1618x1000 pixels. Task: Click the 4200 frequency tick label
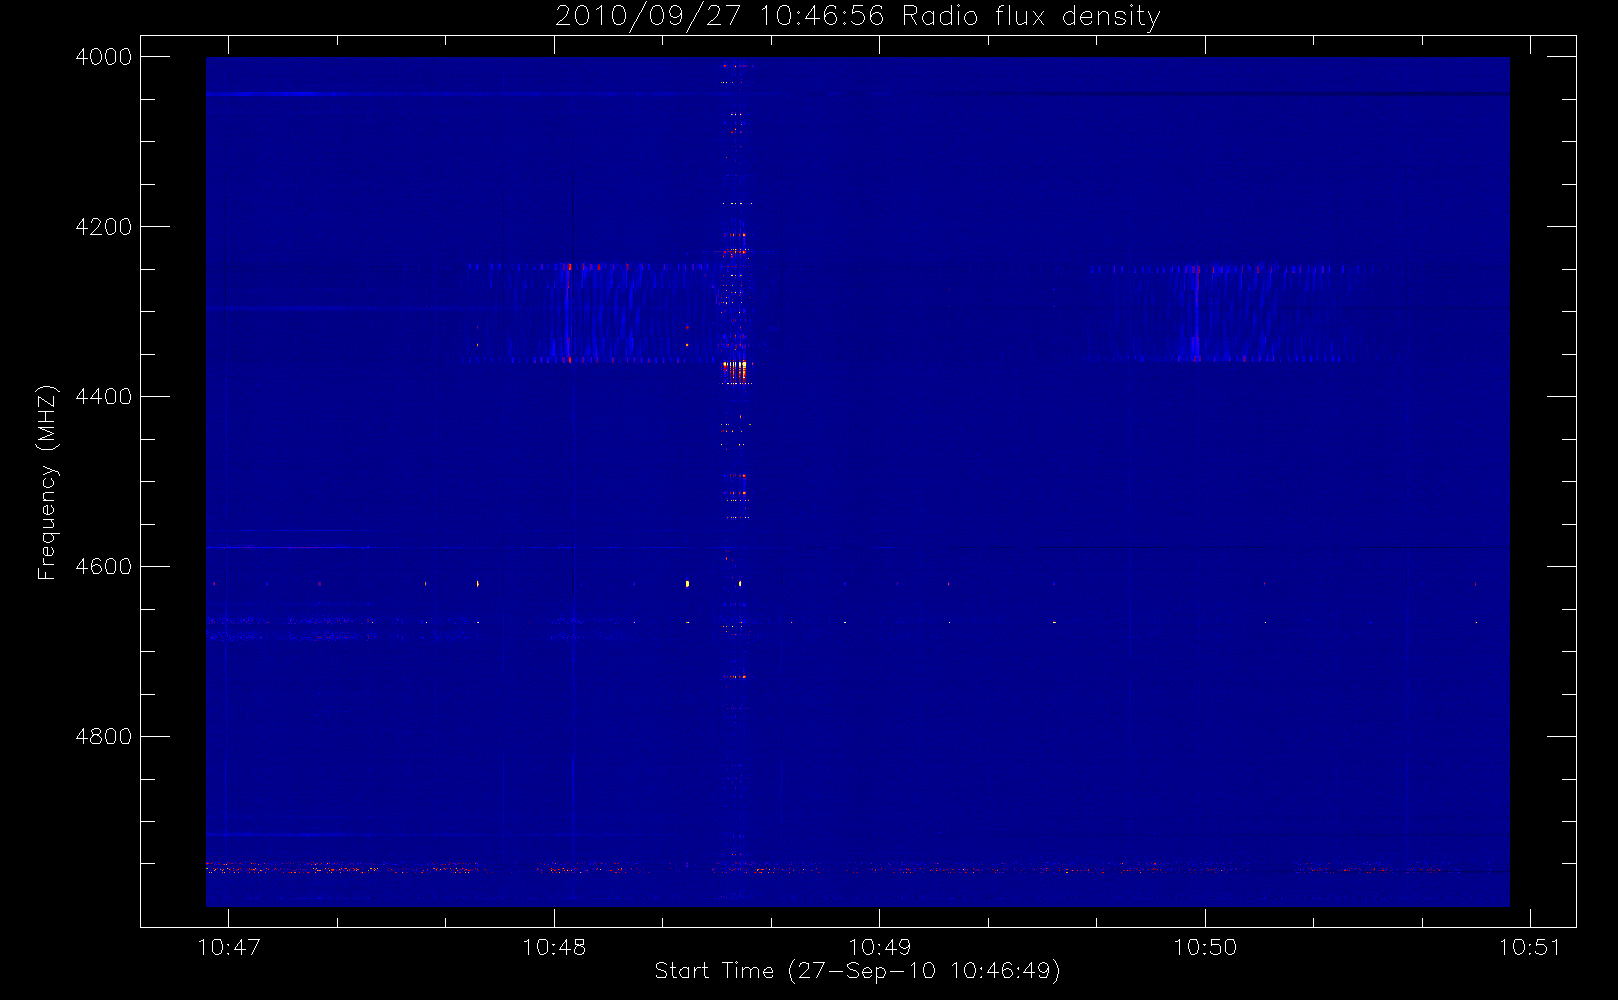click(104, 227)
